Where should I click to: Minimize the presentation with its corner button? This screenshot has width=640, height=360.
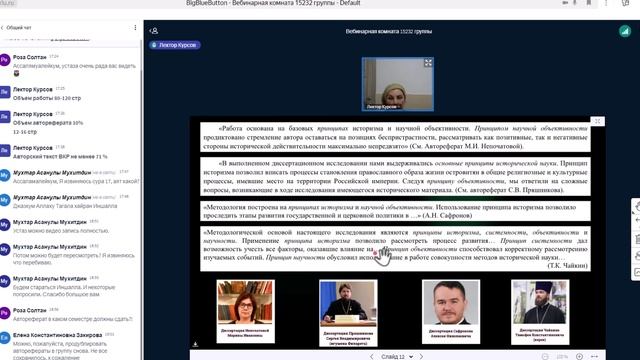tap(598, 121)
